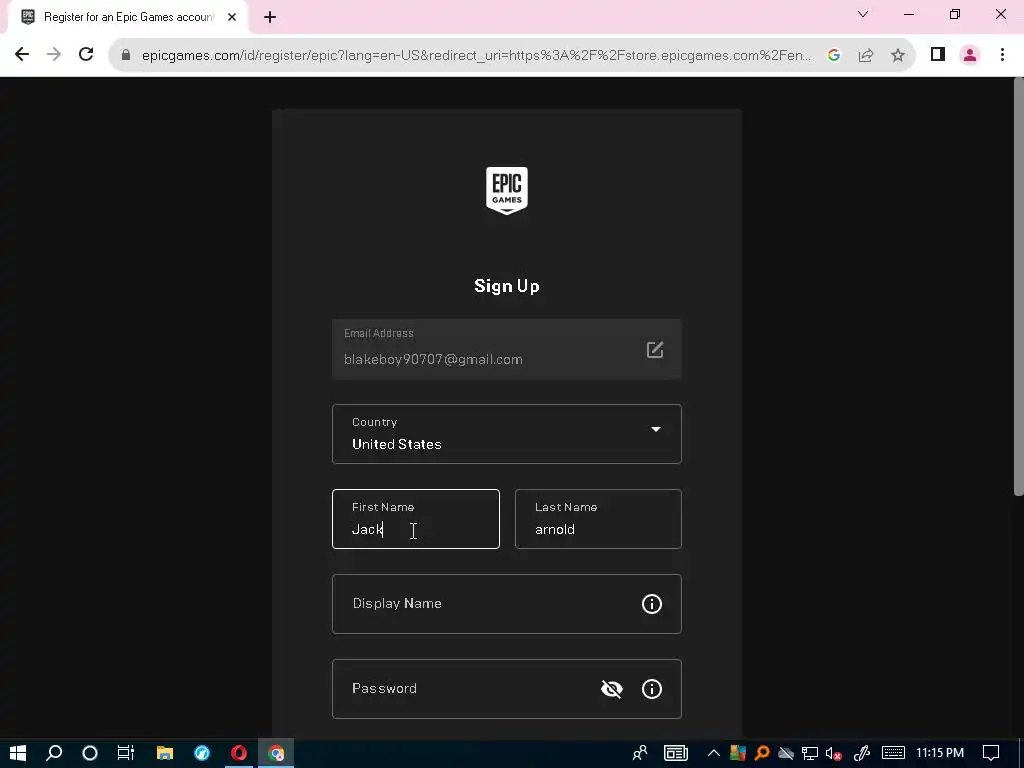
Task: Click the OneDrive tray icon
Action: pos(786,753)
